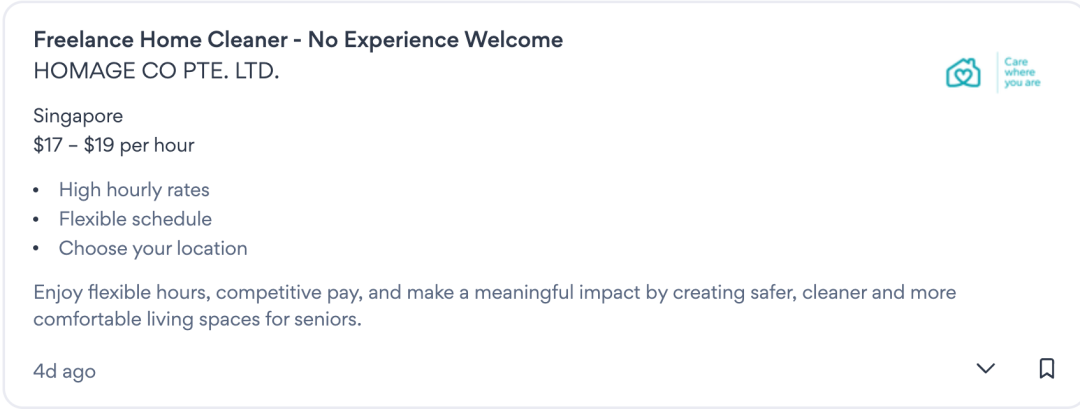Click "No Experience Welcome" in the title
The image size is (1080, 409).
435,40
